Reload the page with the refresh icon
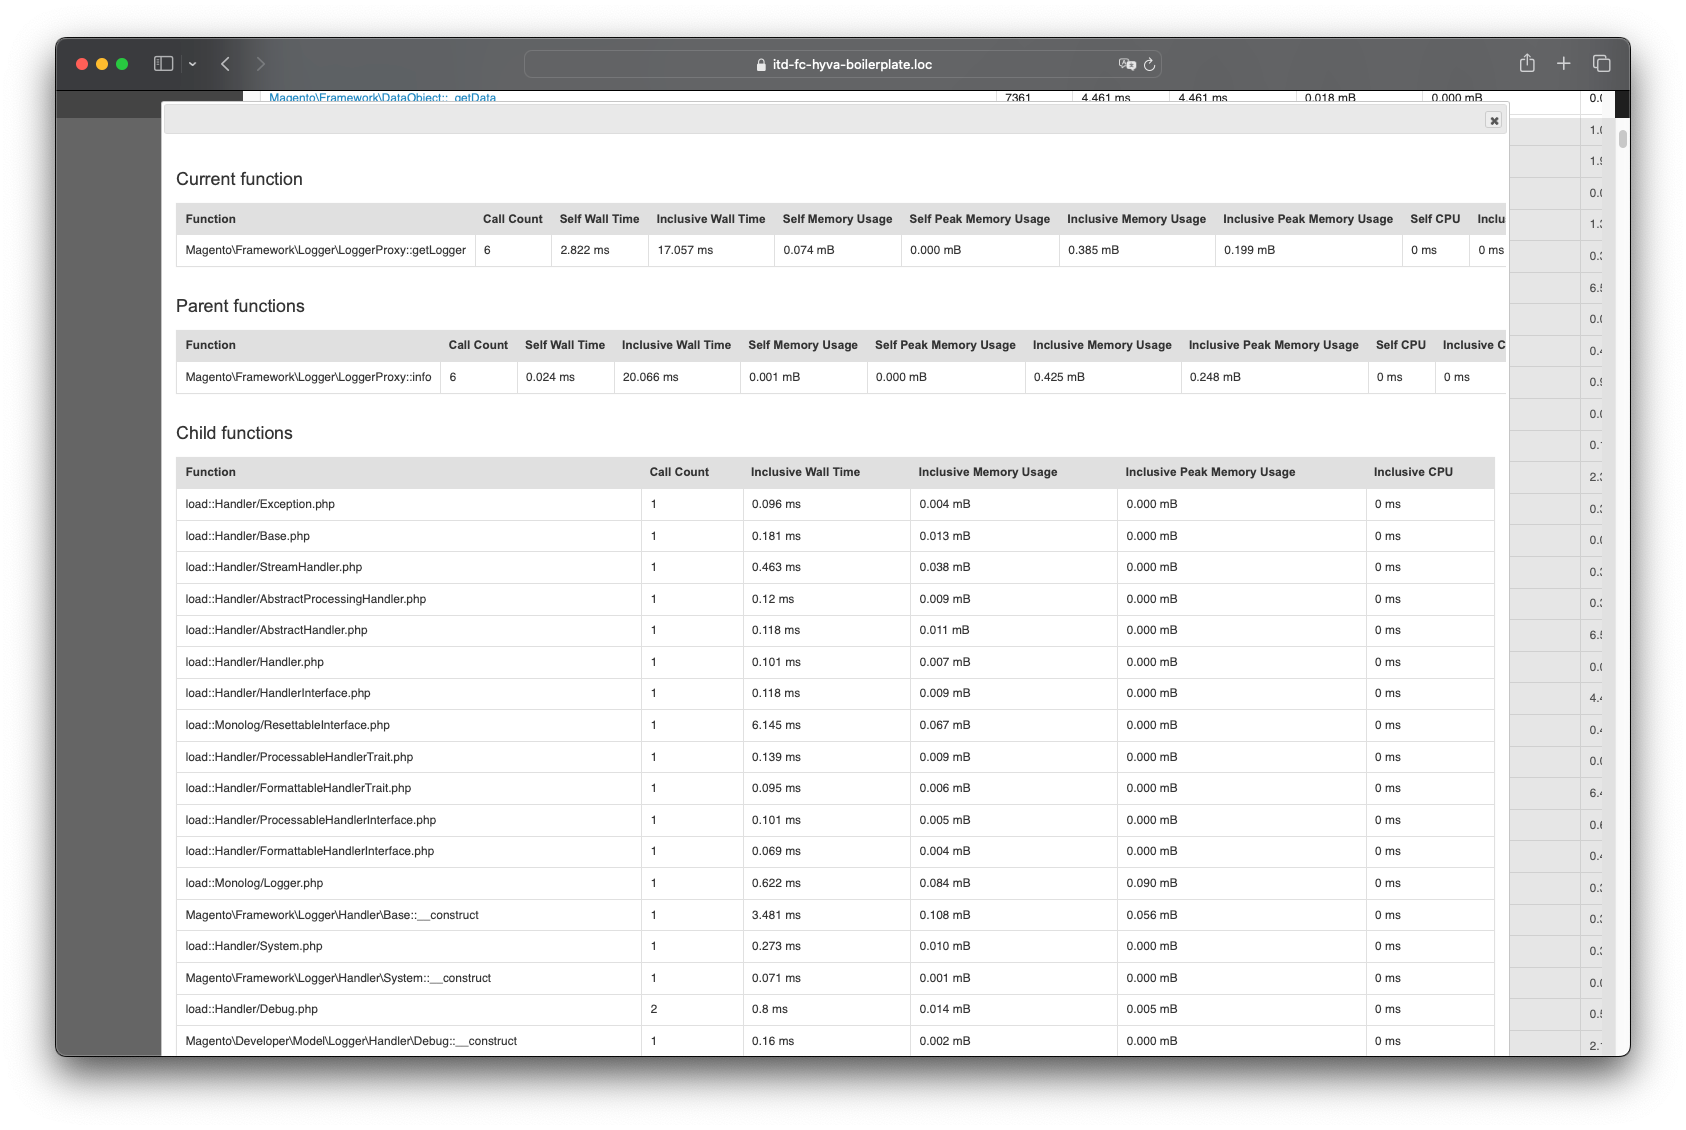Image resolution: width=1686 pixels, height=1130 pixels. click(1150, 64)
